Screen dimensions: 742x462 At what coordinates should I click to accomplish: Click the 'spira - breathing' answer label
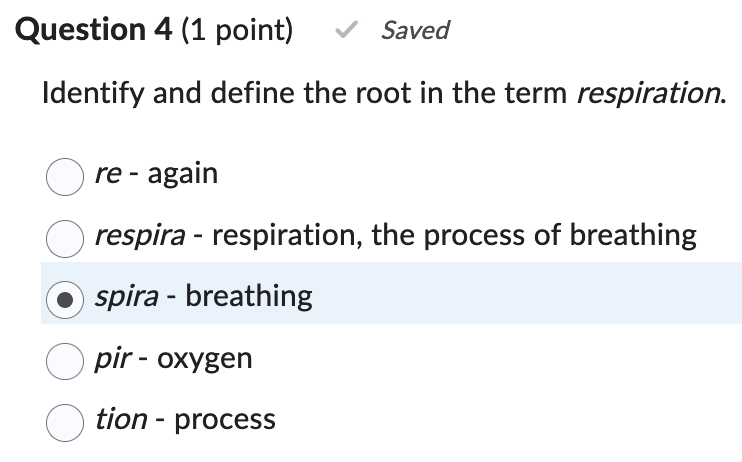[203, 296]
